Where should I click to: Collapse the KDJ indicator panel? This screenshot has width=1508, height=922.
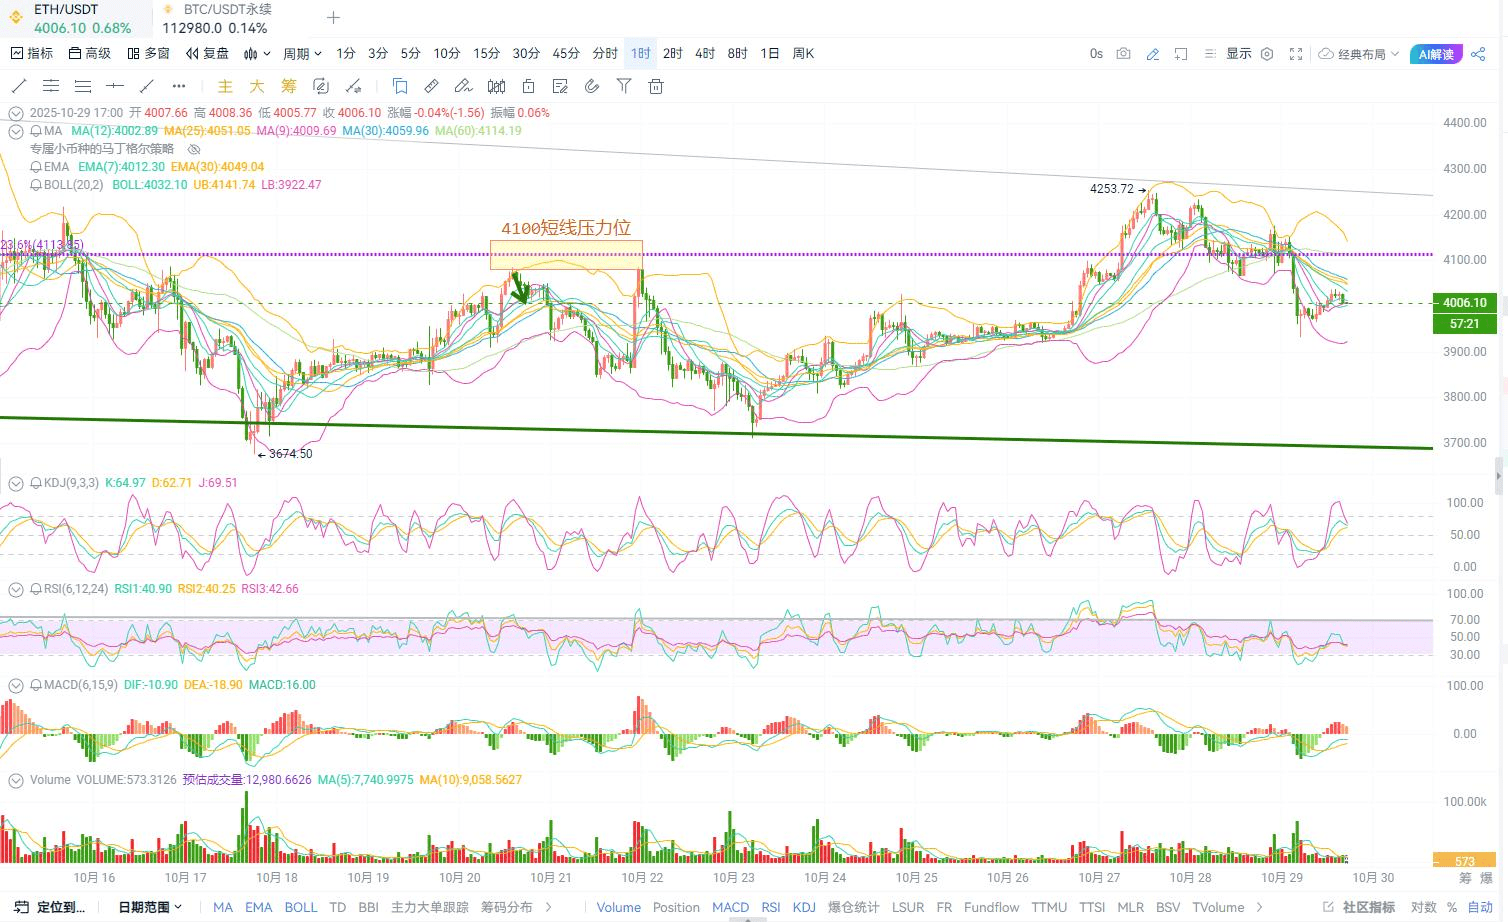[16, 483]
